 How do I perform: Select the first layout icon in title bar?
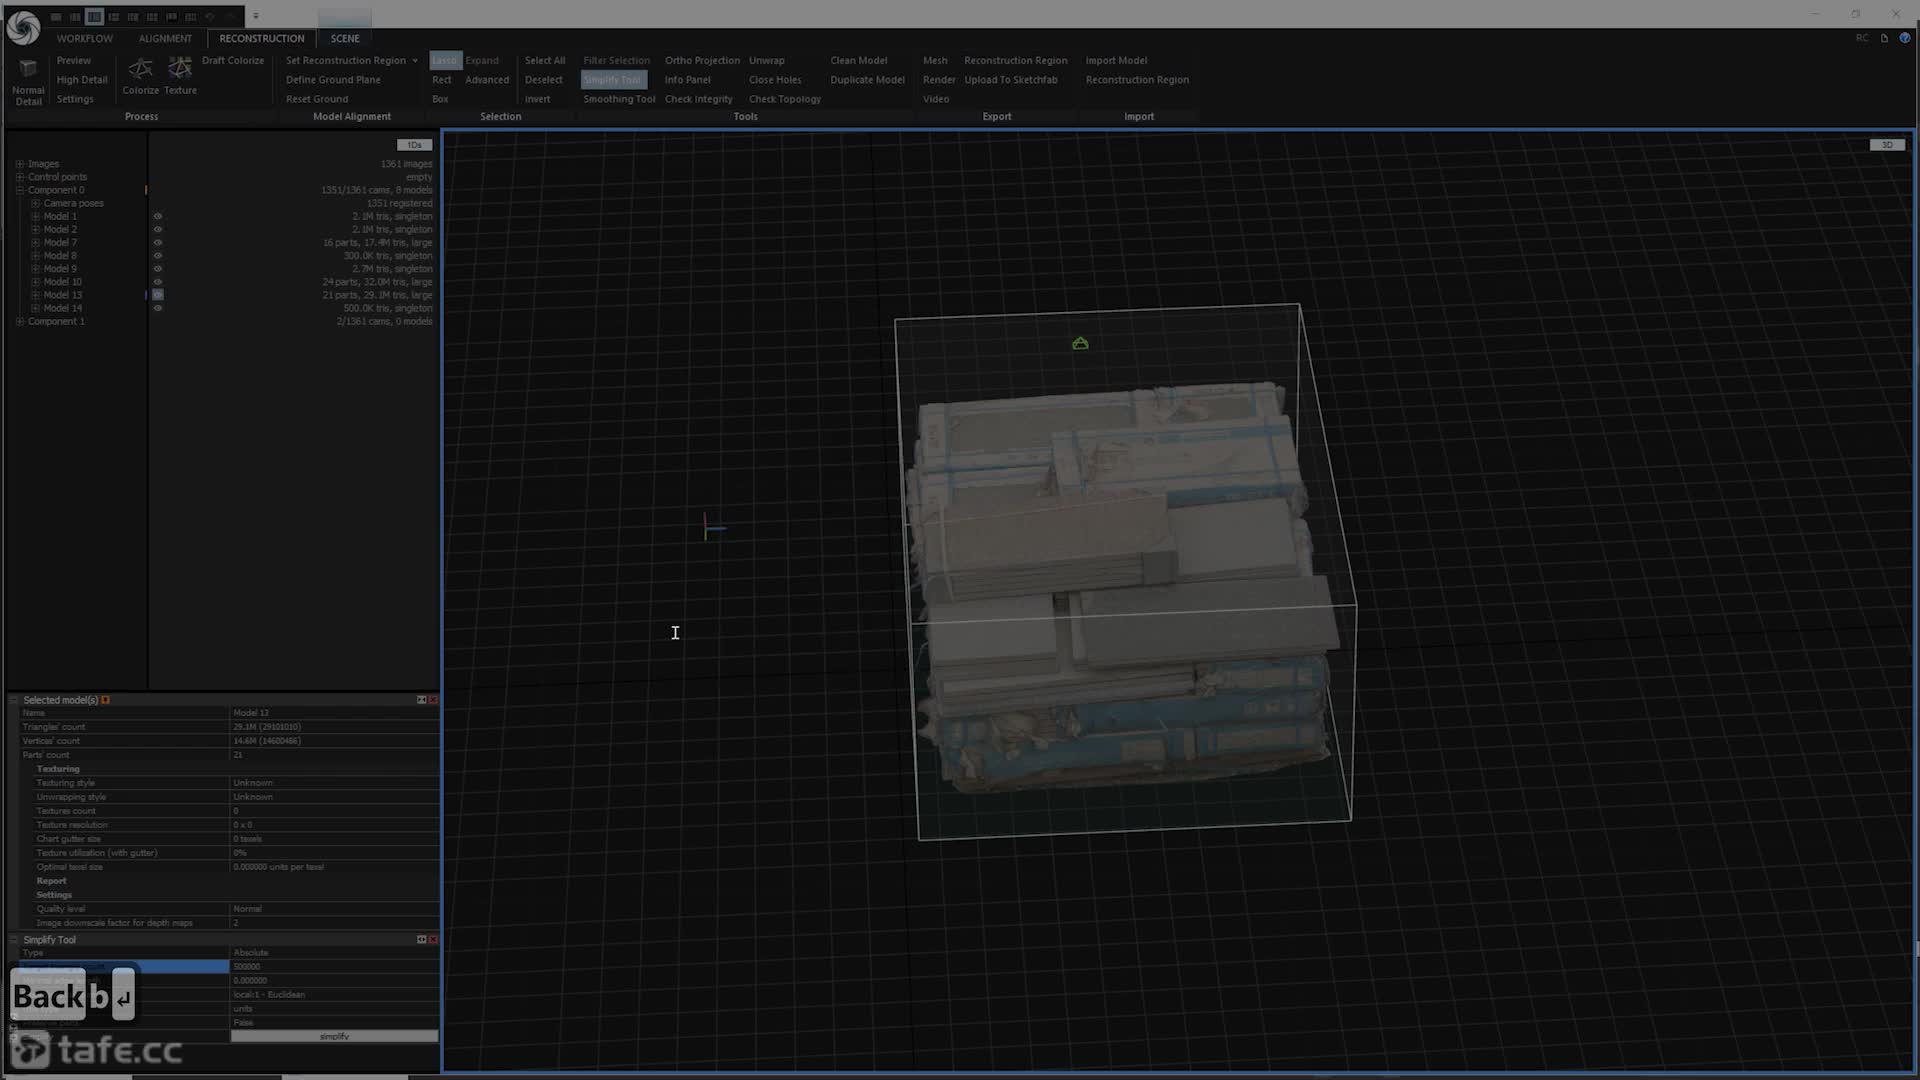[x=56, y=16]
